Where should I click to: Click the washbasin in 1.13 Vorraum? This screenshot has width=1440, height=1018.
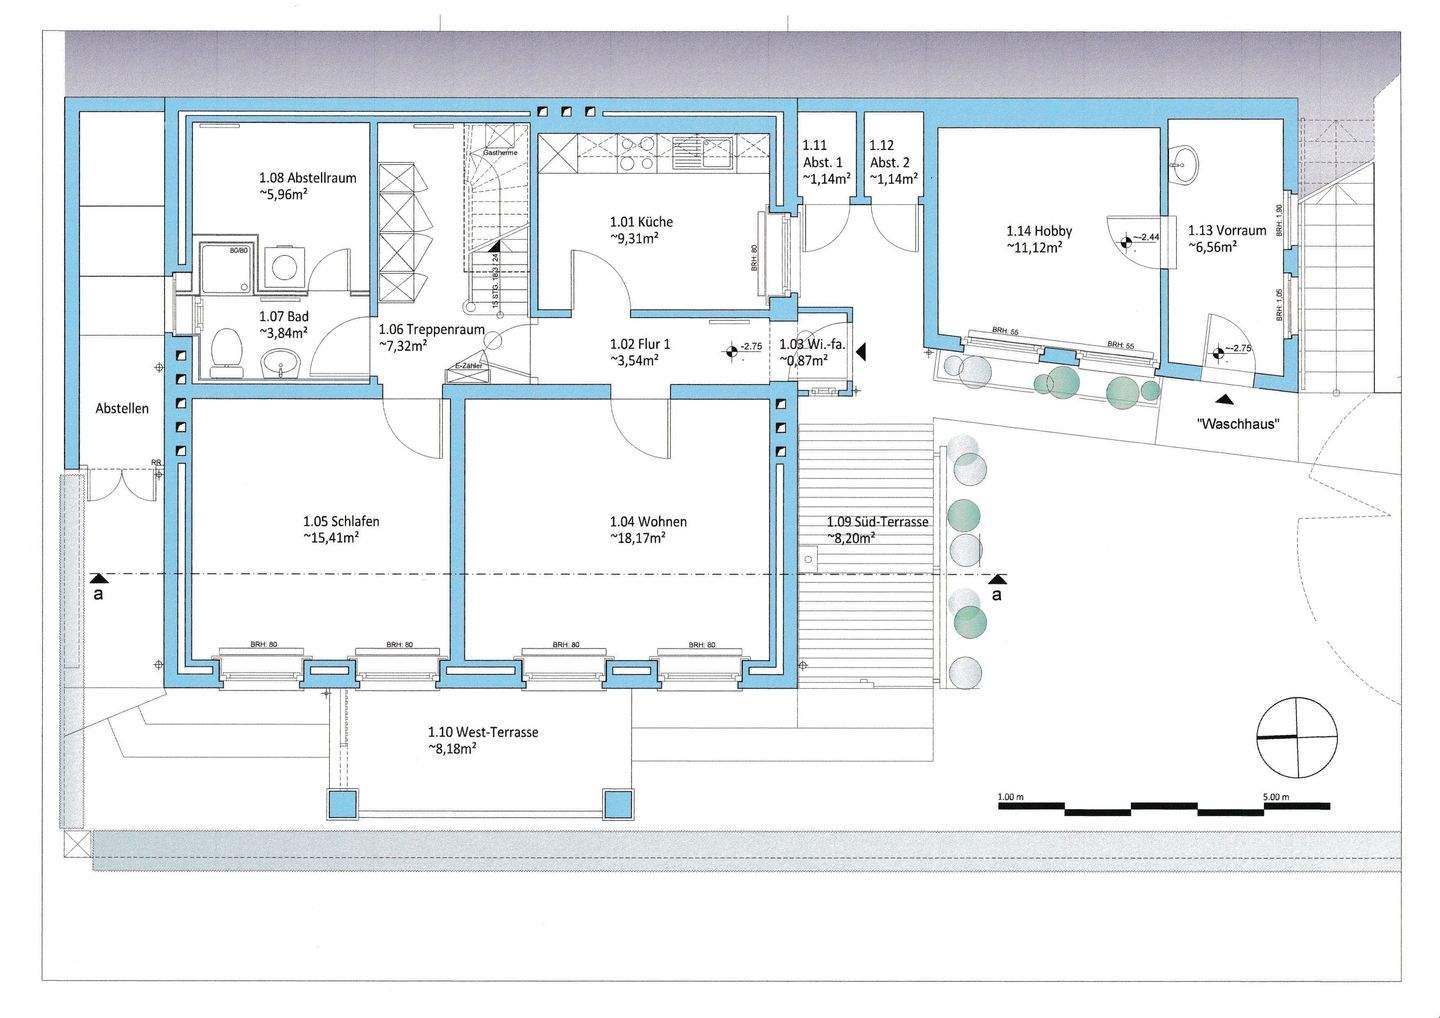click(x=1185, y=164)
